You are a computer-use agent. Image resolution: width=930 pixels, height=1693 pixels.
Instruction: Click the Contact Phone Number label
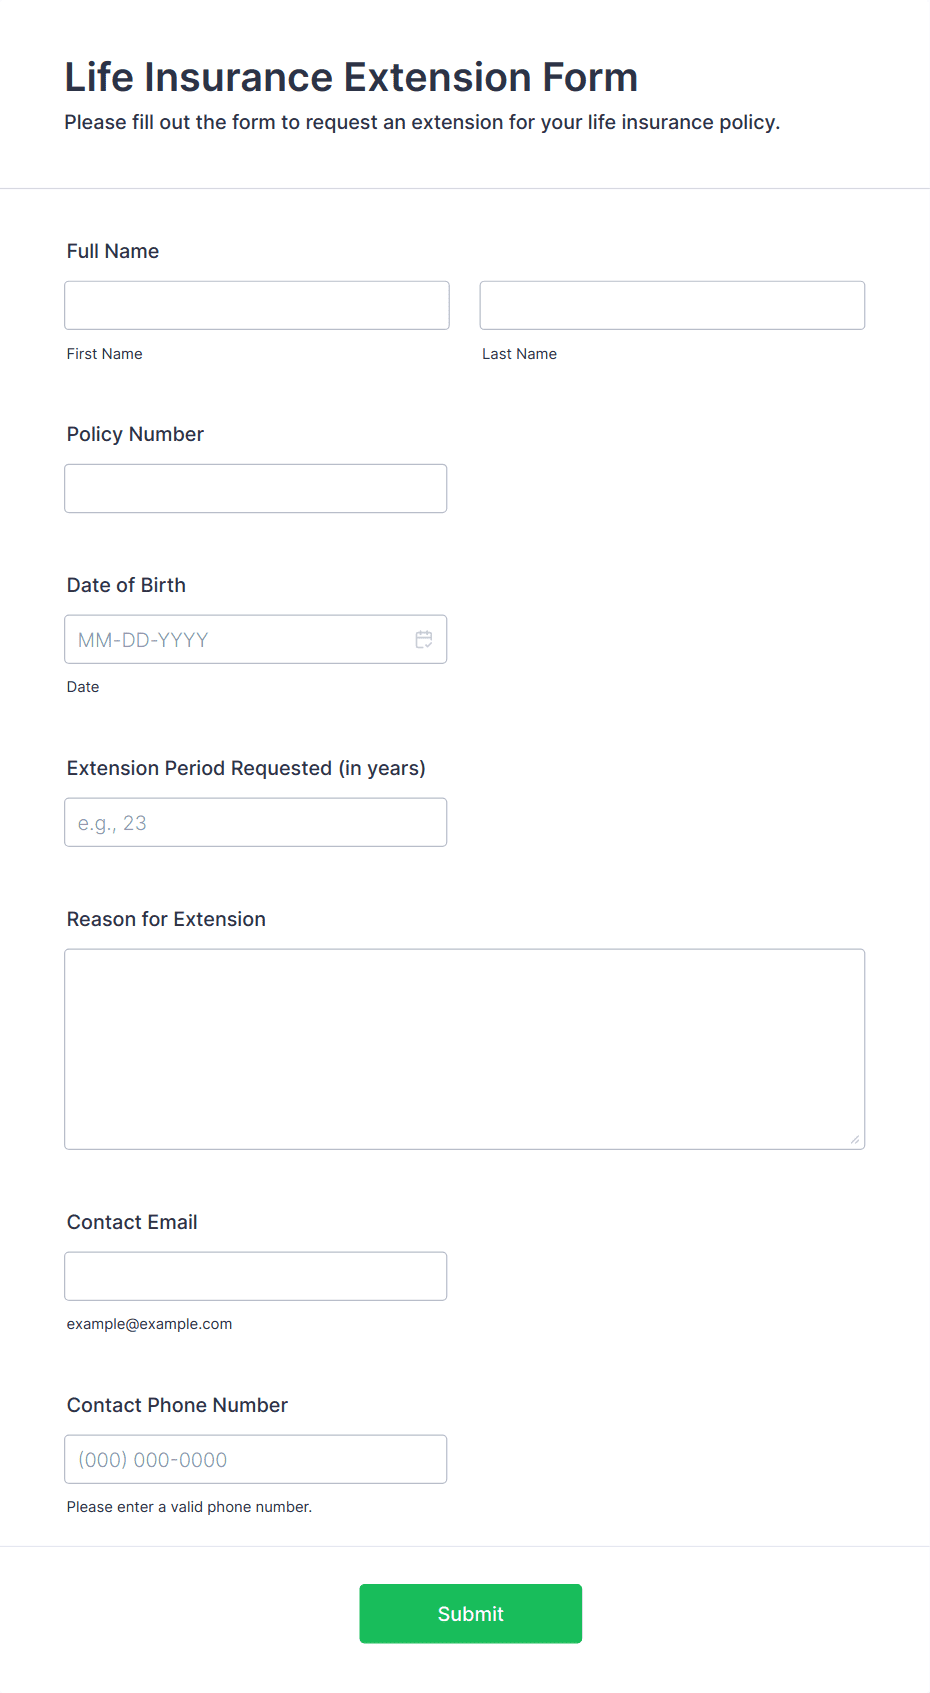pos(177,1405)
